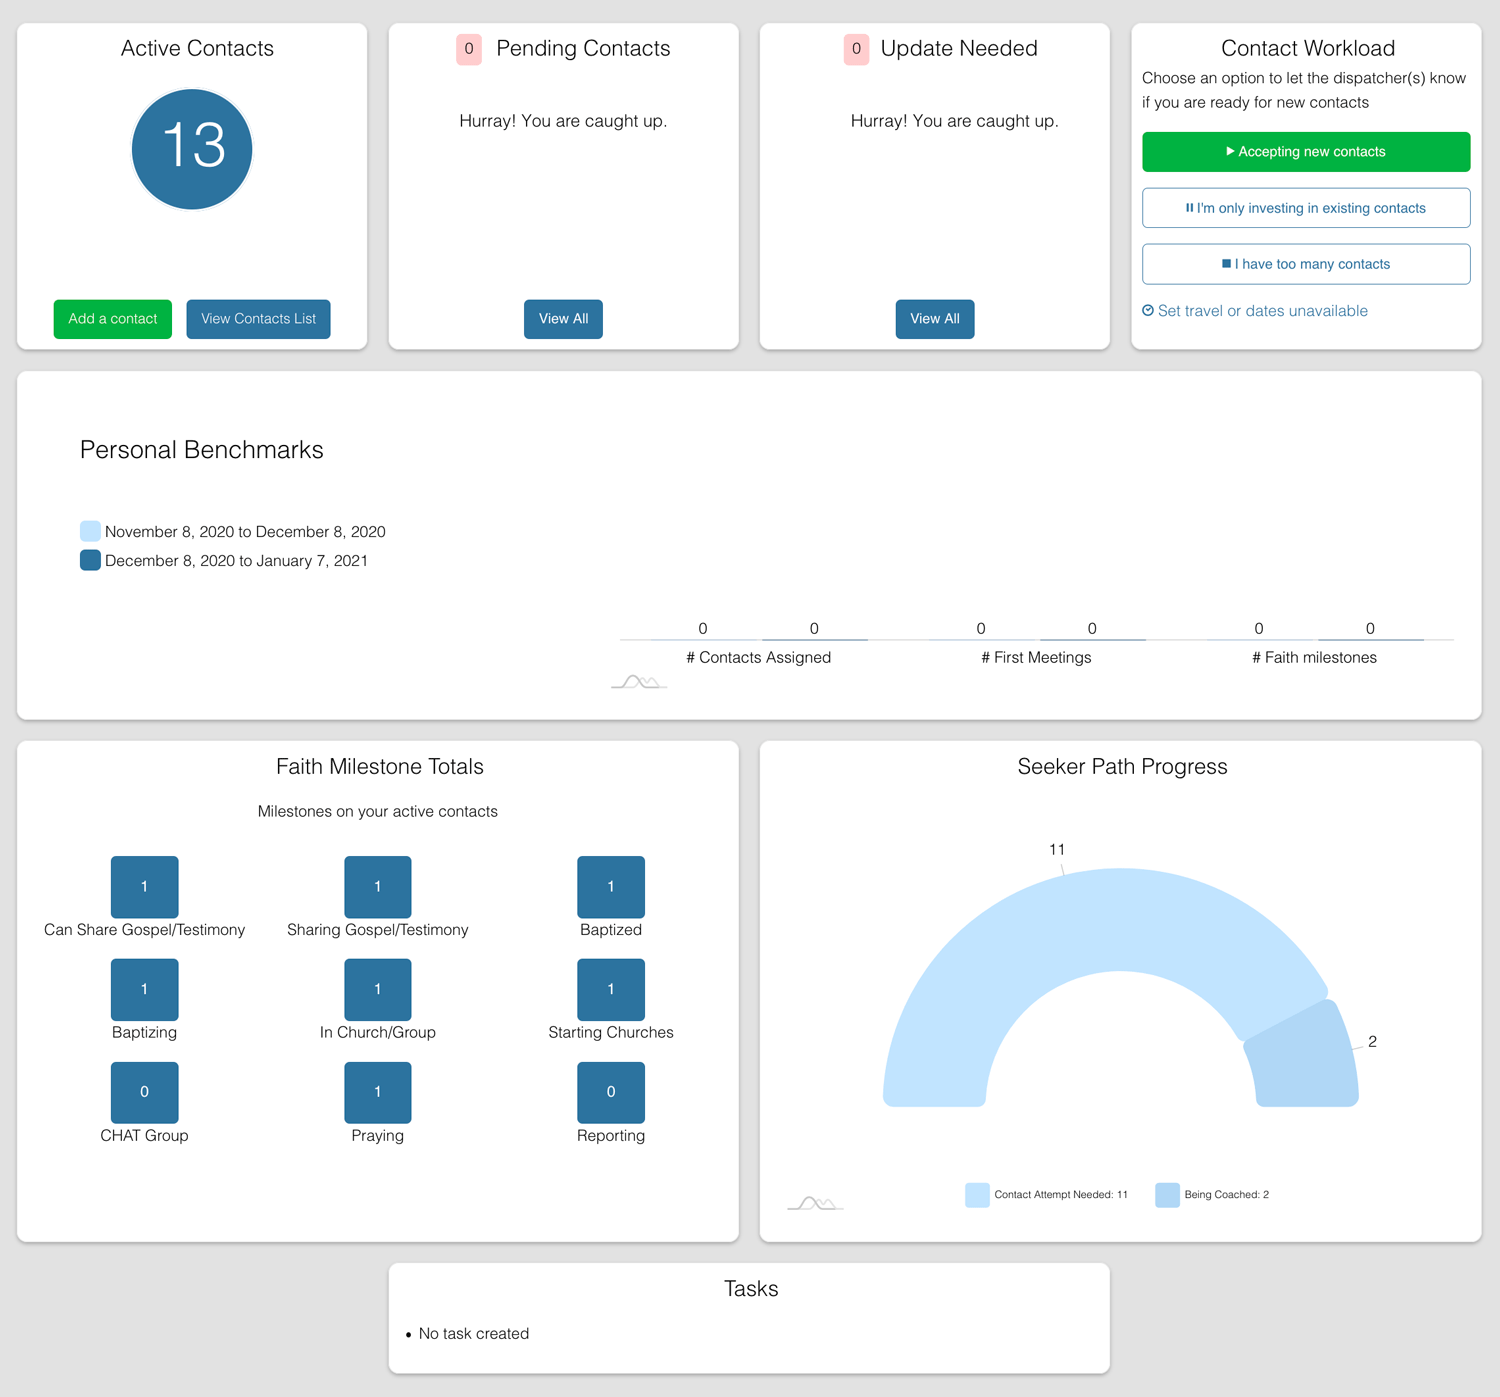Select only investing in existing contacts
This screenshot has width=1500, height=1397.
click(1306, 208)
